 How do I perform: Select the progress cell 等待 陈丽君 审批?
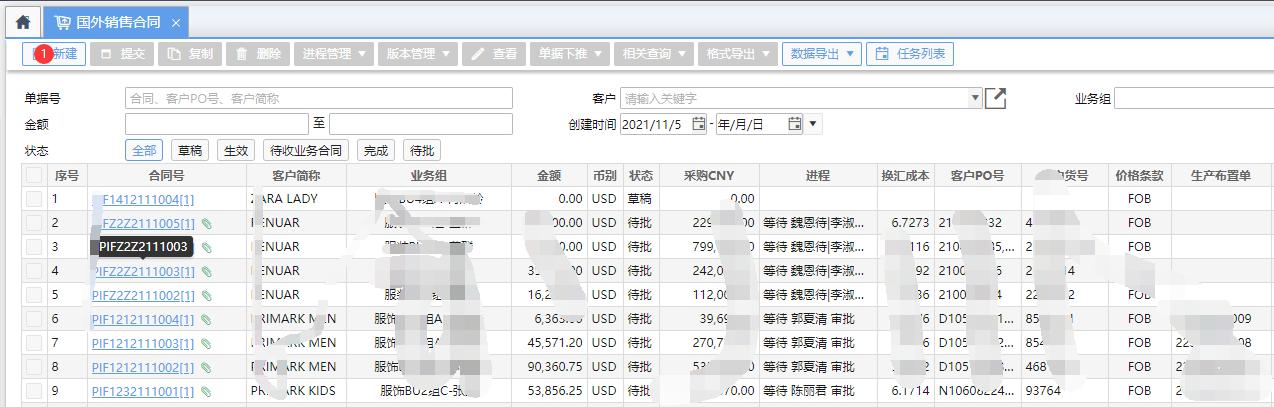click(x=818, y=391)
